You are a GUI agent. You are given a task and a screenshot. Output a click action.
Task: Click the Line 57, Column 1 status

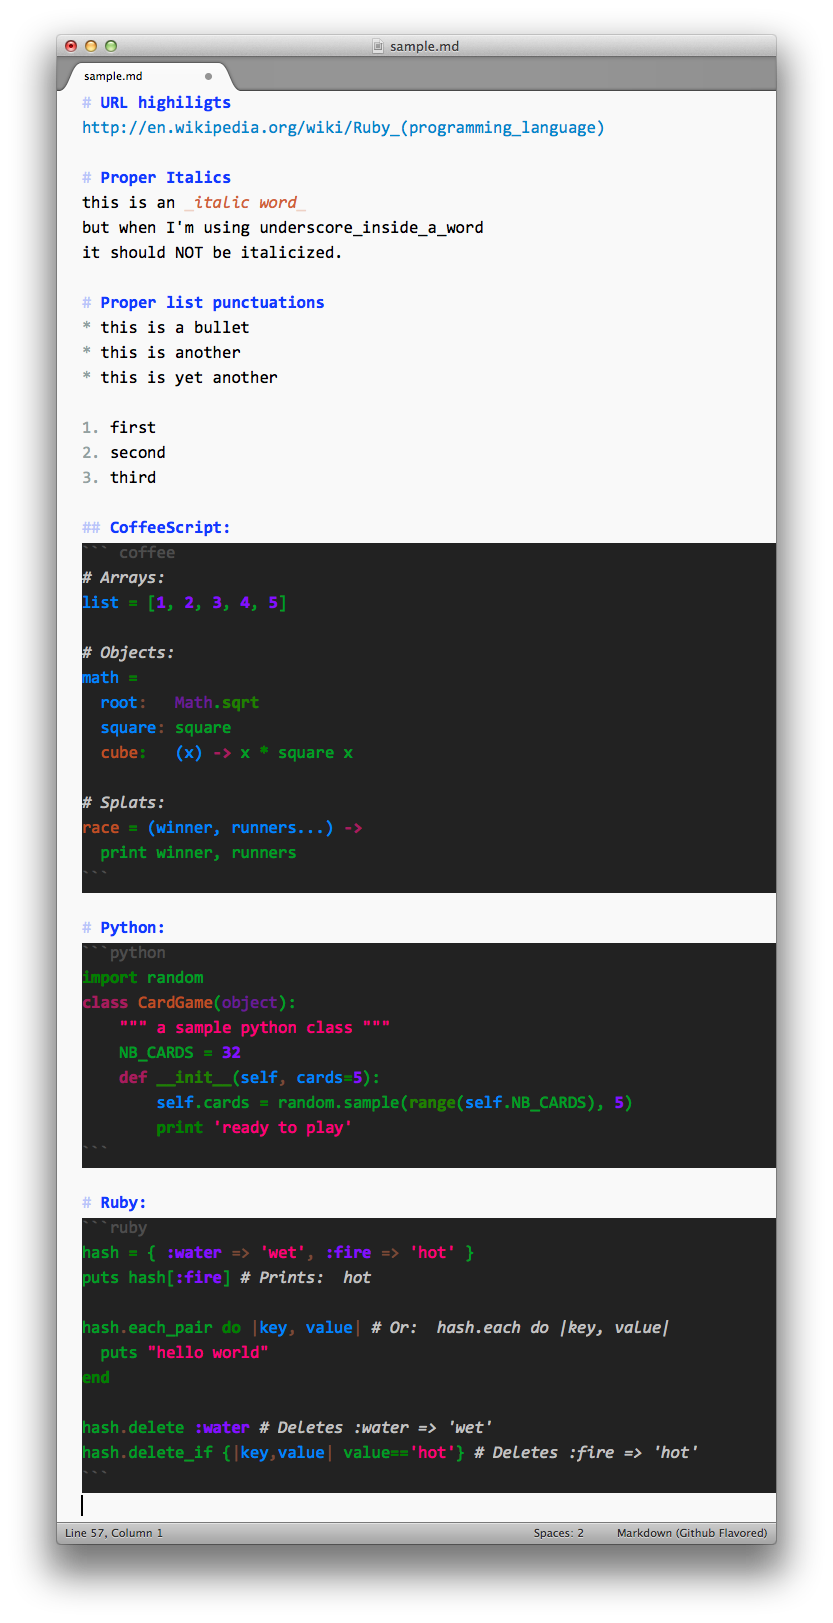tap(114, 1533)
